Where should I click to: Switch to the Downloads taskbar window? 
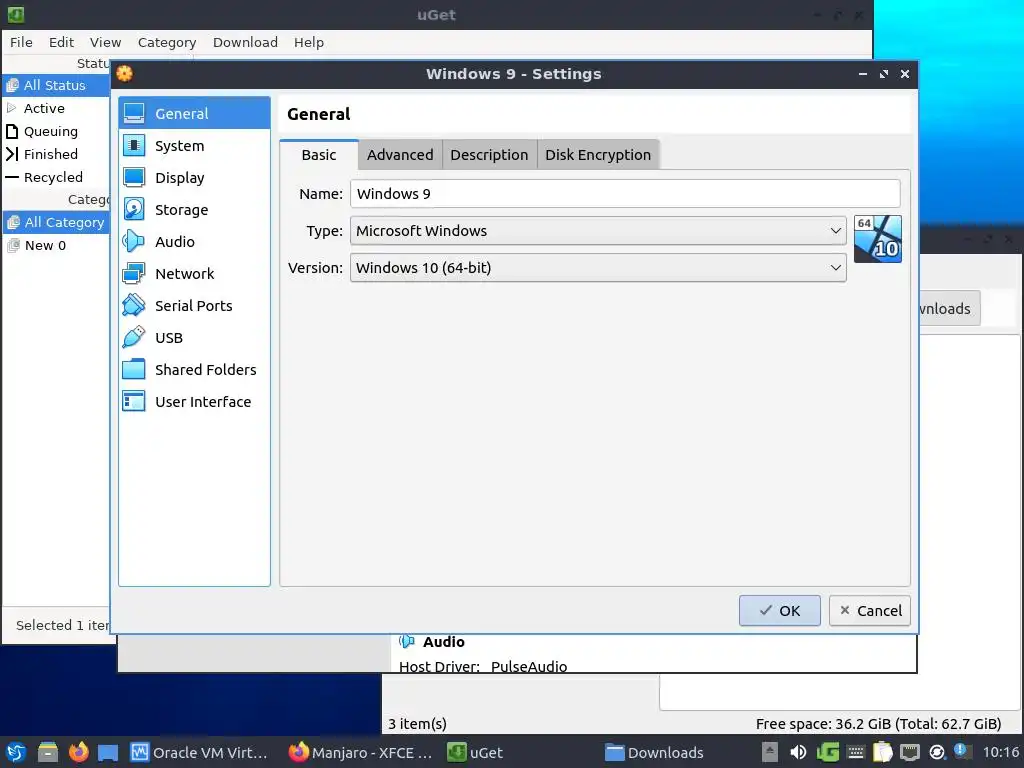[x=654, y=752]
